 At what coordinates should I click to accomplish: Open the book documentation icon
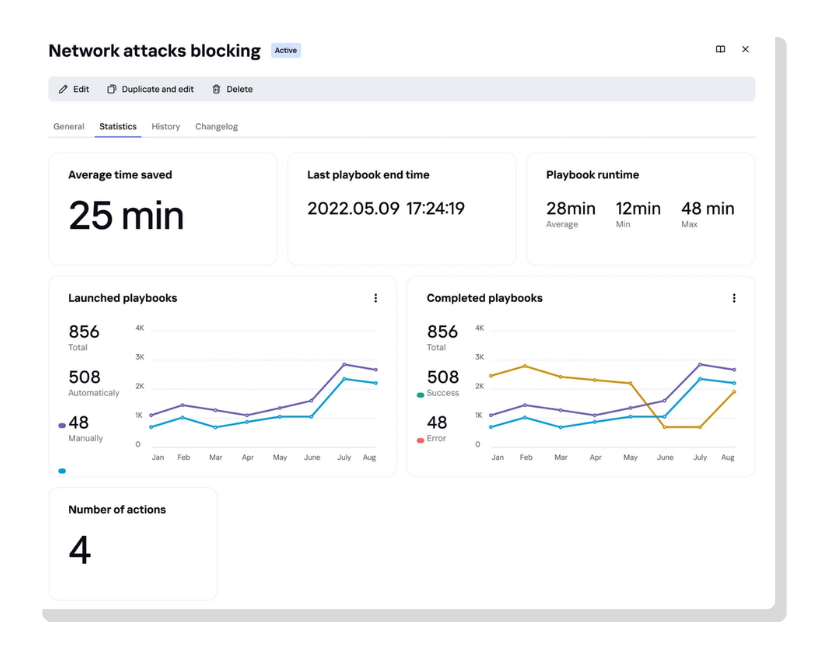pyautogui.click(x=720, y=49)
